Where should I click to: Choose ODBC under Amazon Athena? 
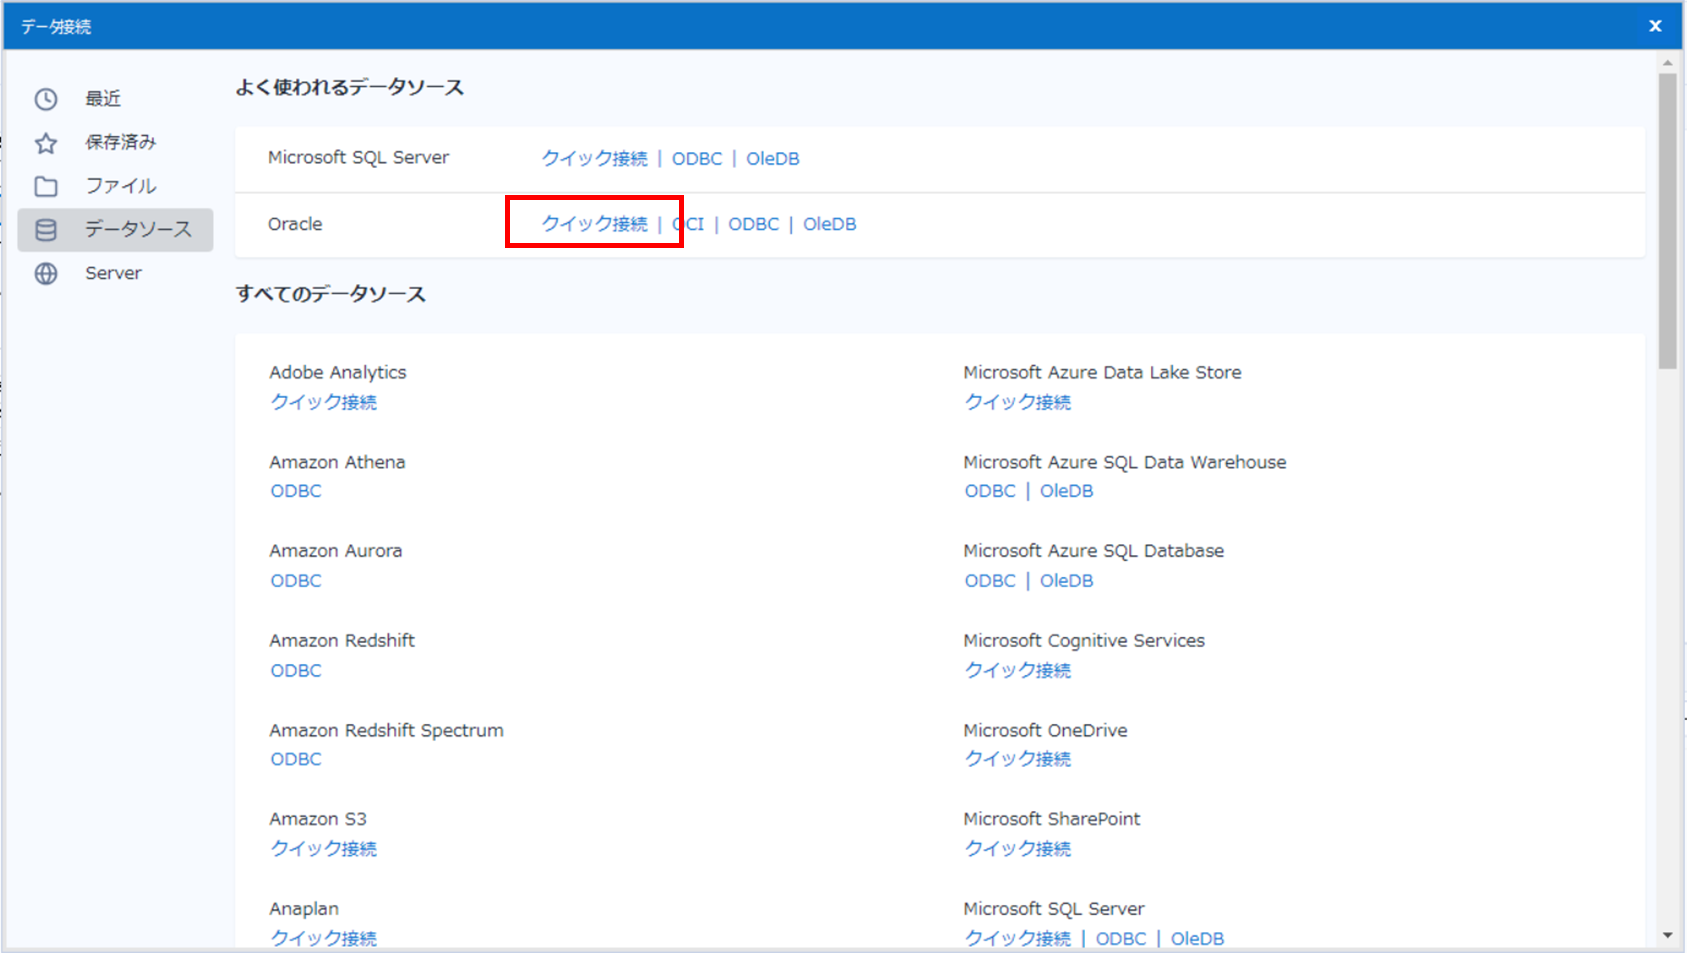click(296, 491)
